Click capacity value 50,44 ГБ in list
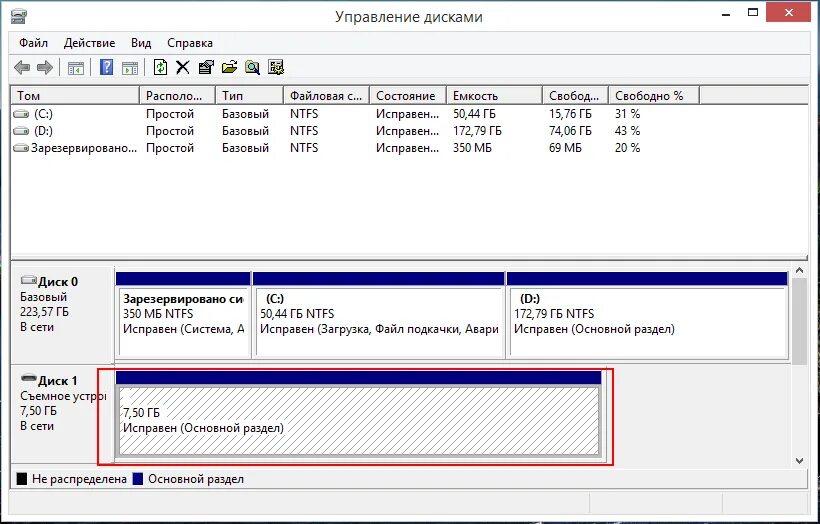820x524 pixels. 474,113
